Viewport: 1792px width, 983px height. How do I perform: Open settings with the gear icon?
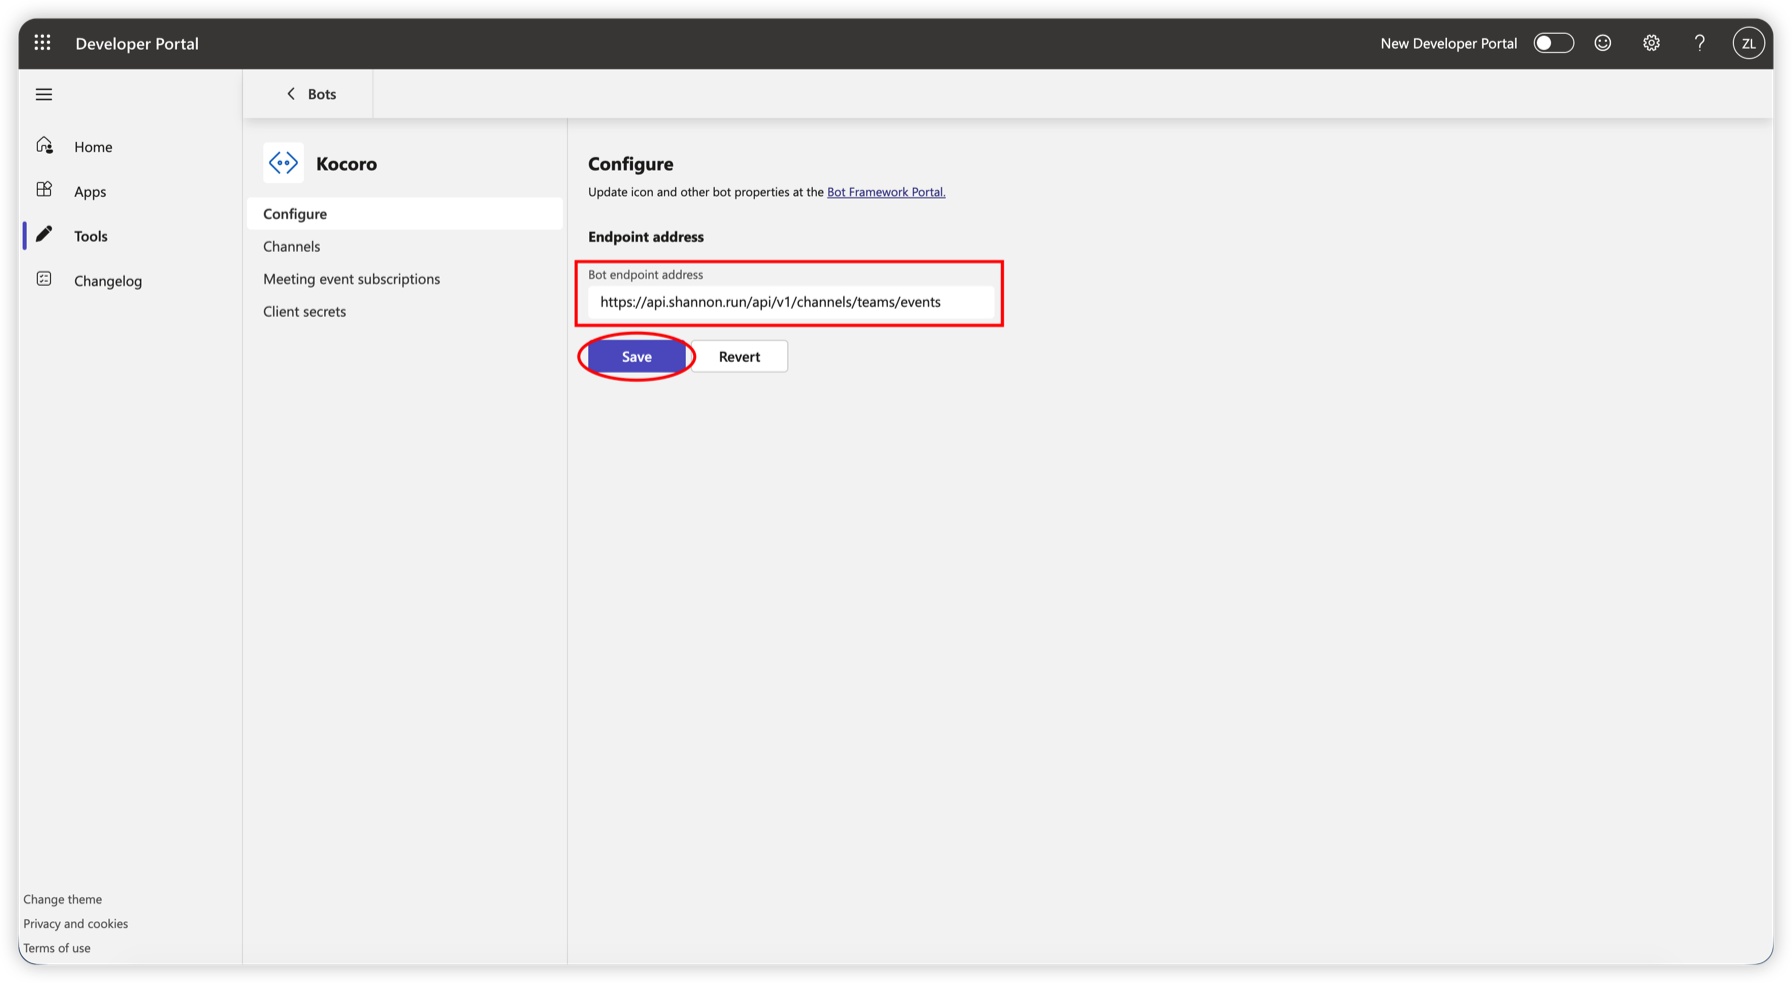[1651, 43]
